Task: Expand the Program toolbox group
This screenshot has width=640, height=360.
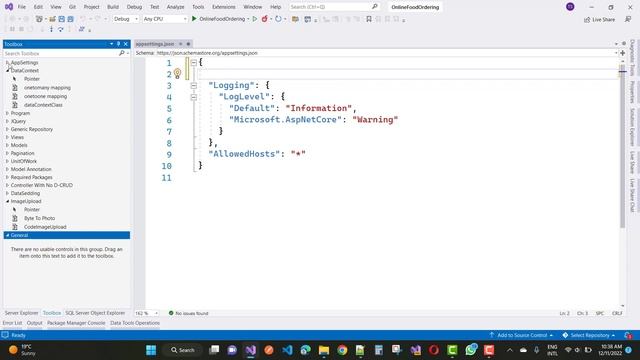Action: 7,113
